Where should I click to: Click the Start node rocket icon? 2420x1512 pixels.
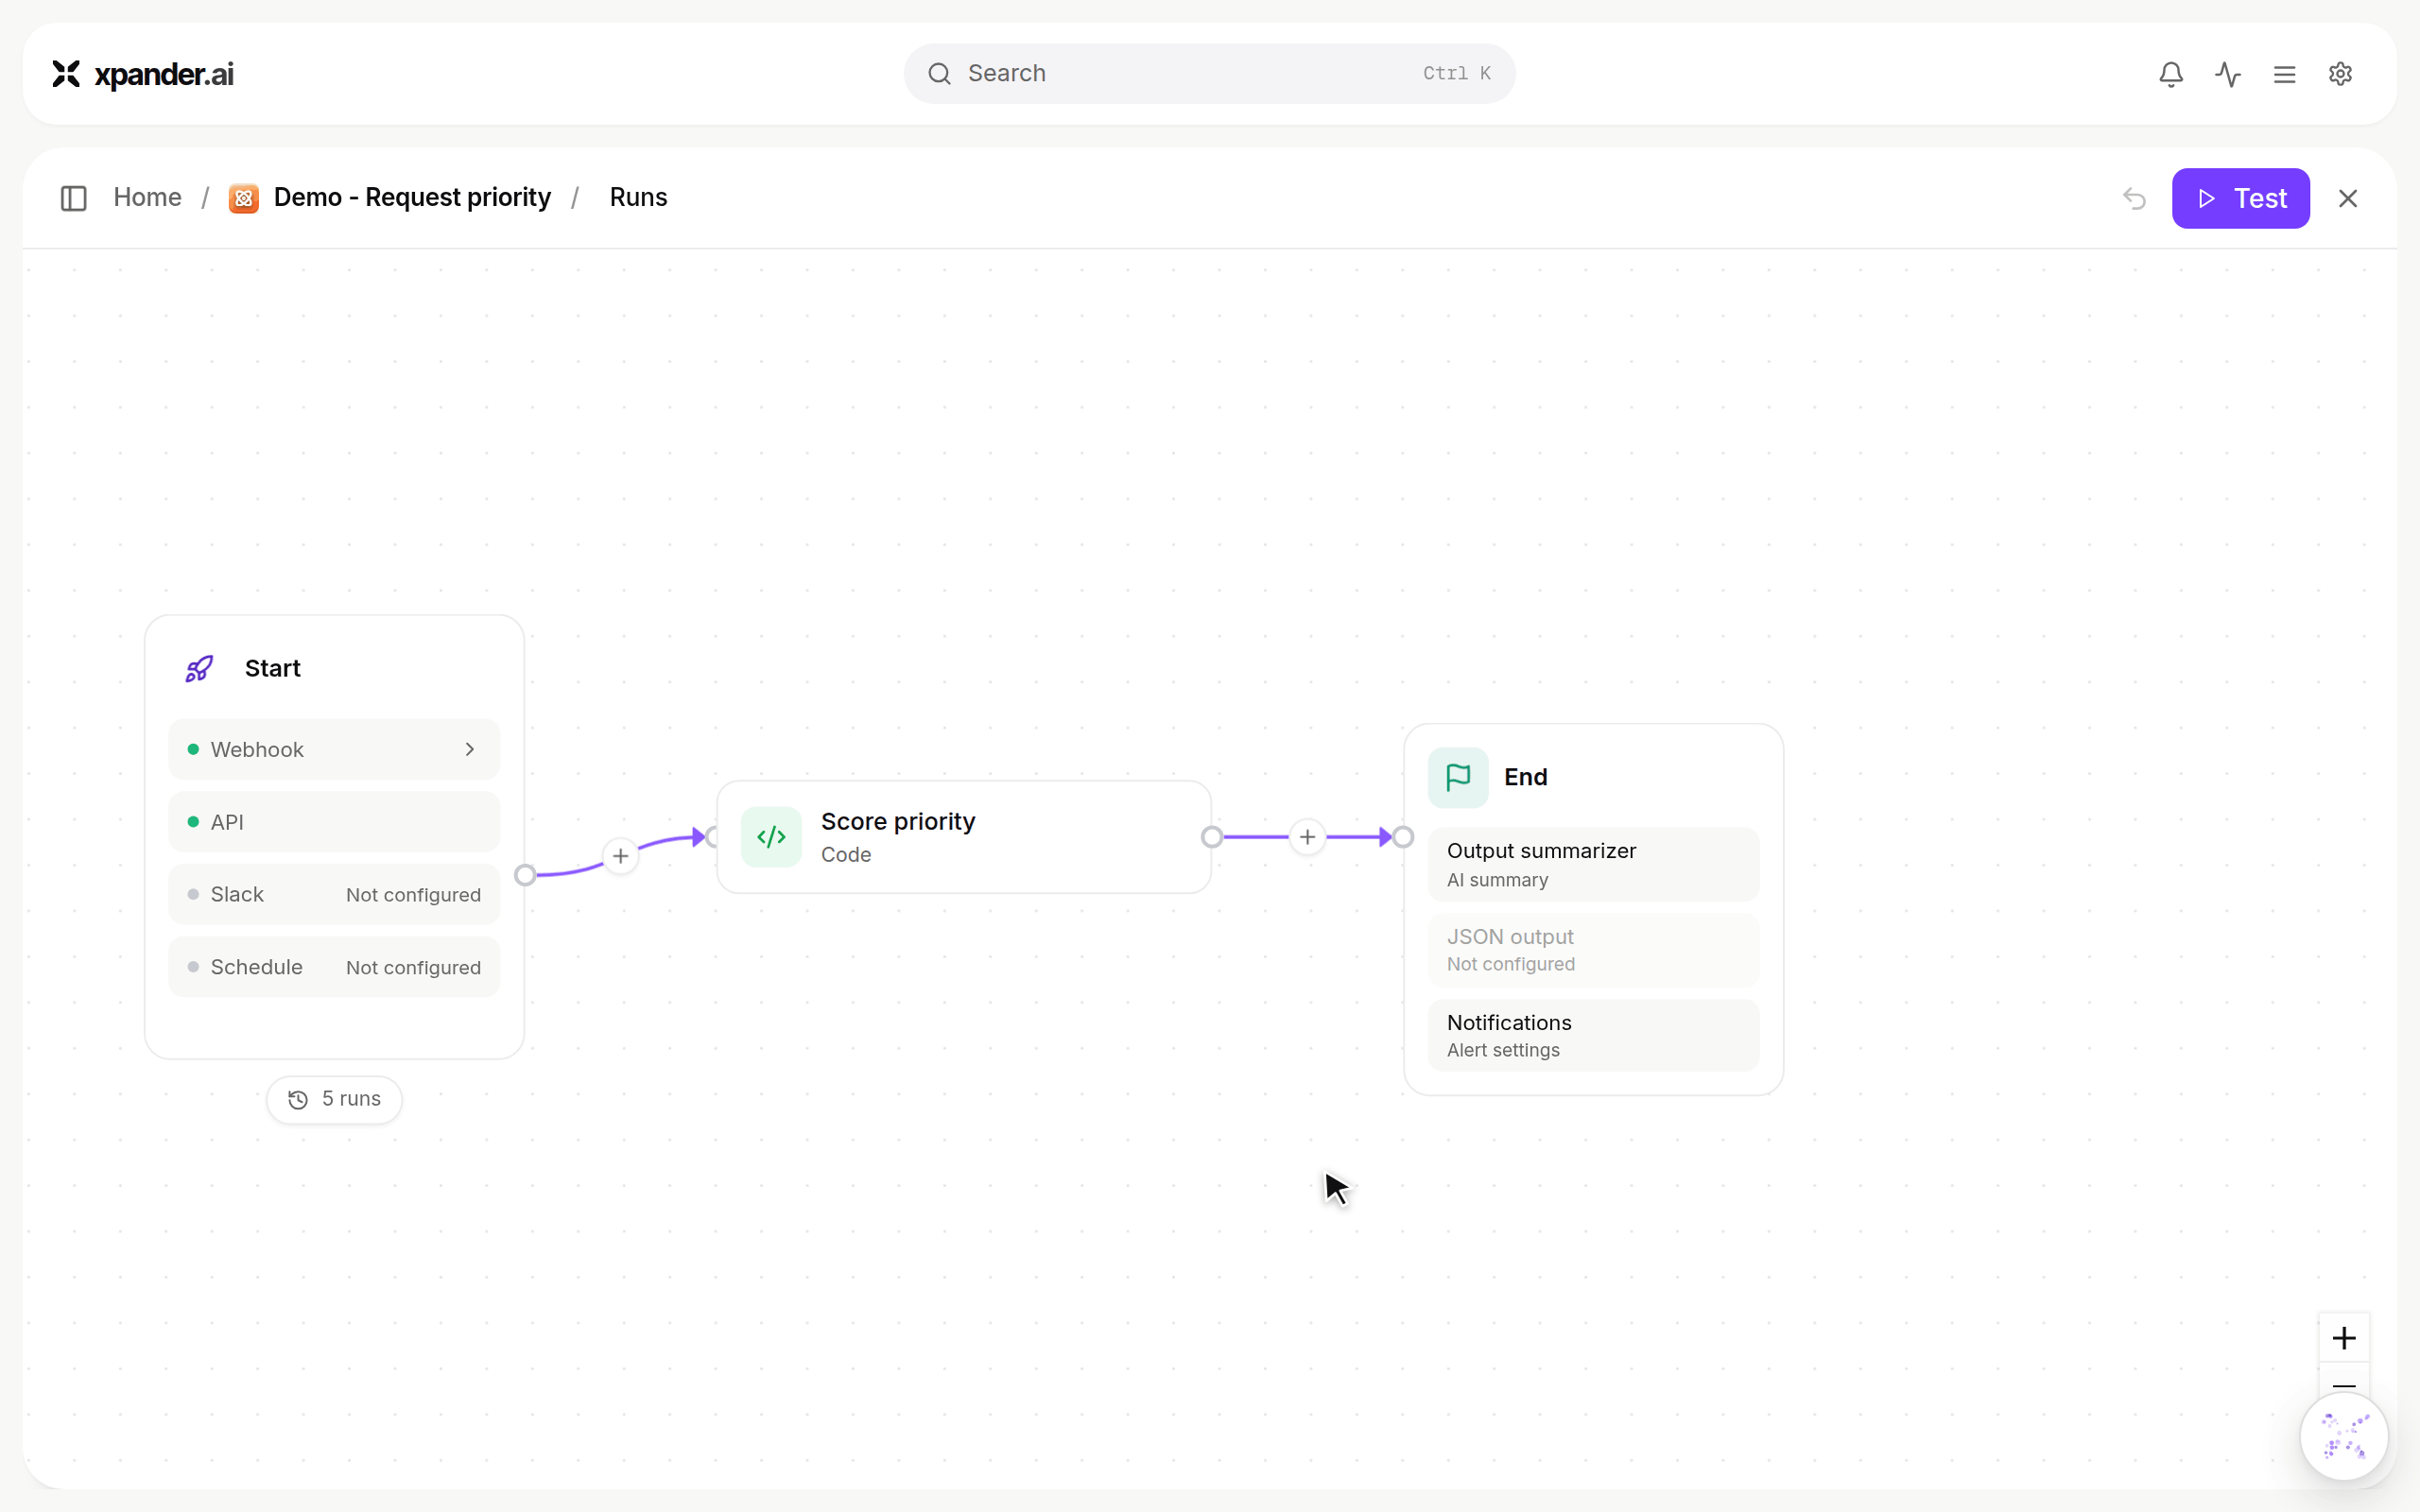point(199,668)
